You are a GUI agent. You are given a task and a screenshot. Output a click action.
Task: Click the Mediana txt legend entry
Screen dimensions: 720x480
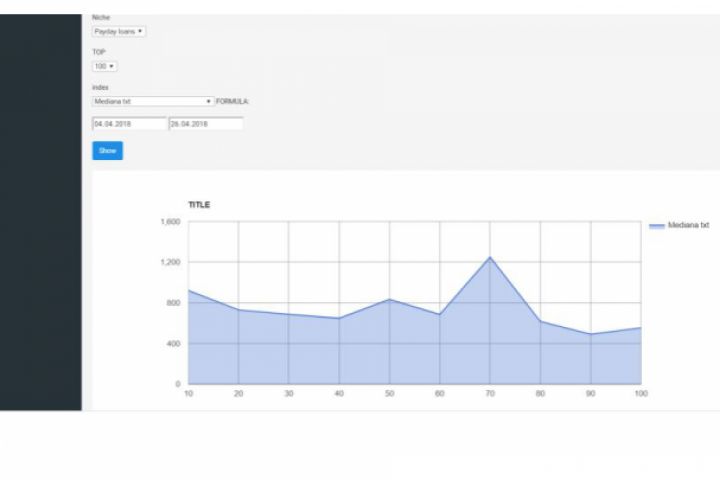tap(679, 225)
